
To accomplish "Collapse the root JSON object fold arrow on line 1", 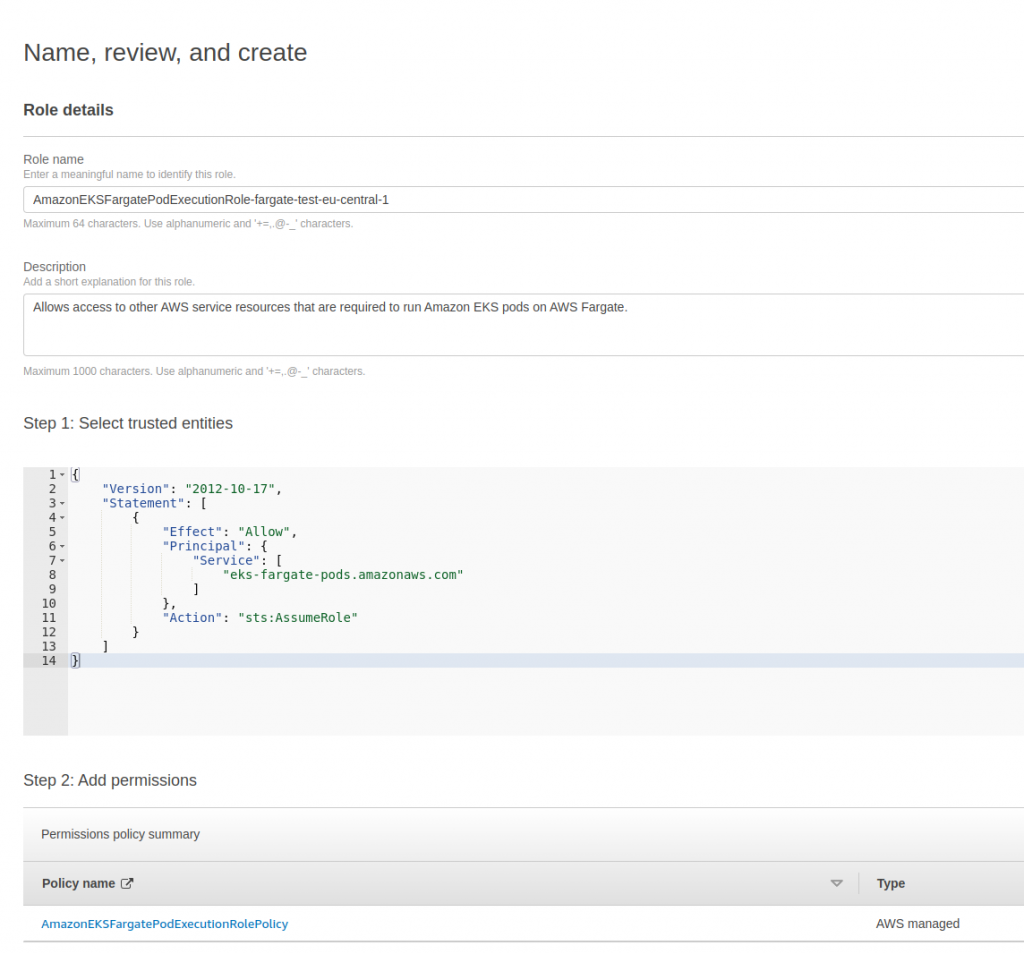I will [x=62, y=475].
